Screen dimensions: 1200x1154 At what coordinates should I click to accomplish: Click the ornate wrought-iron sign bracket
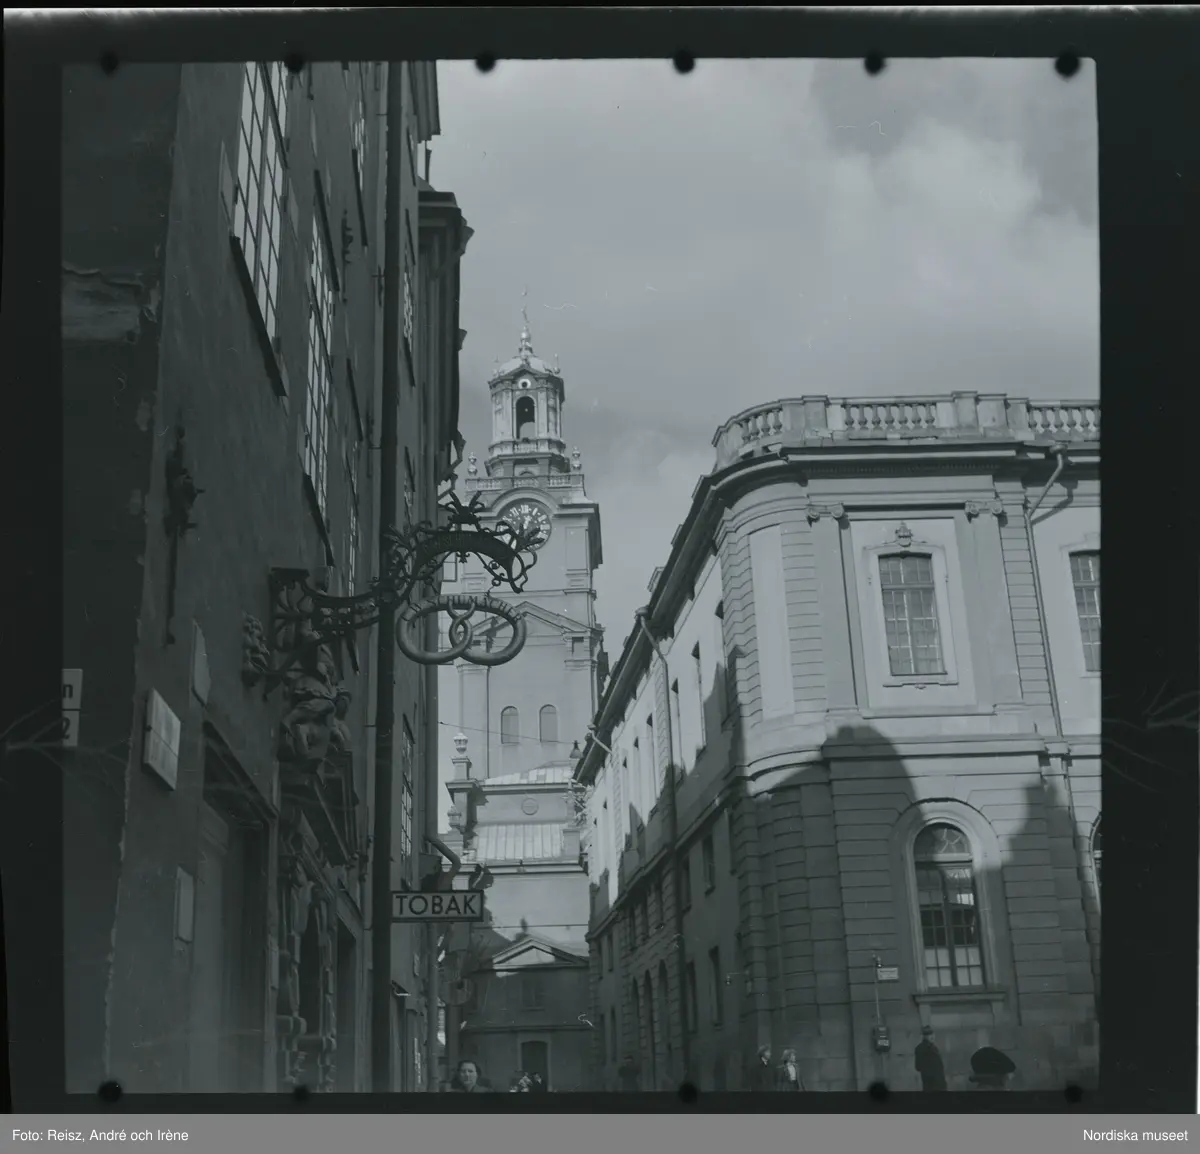click(x=400, y=570)
